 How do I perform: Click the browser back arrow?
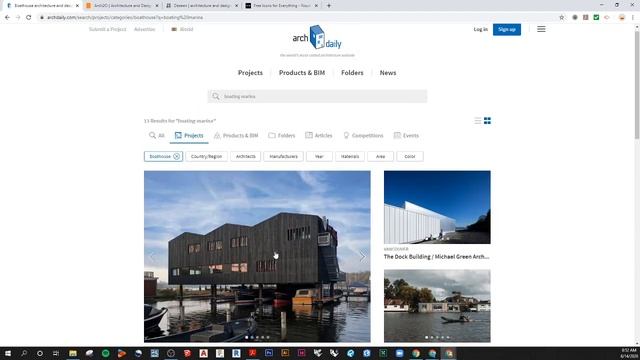pyautogui.click(x=7, y=18)
